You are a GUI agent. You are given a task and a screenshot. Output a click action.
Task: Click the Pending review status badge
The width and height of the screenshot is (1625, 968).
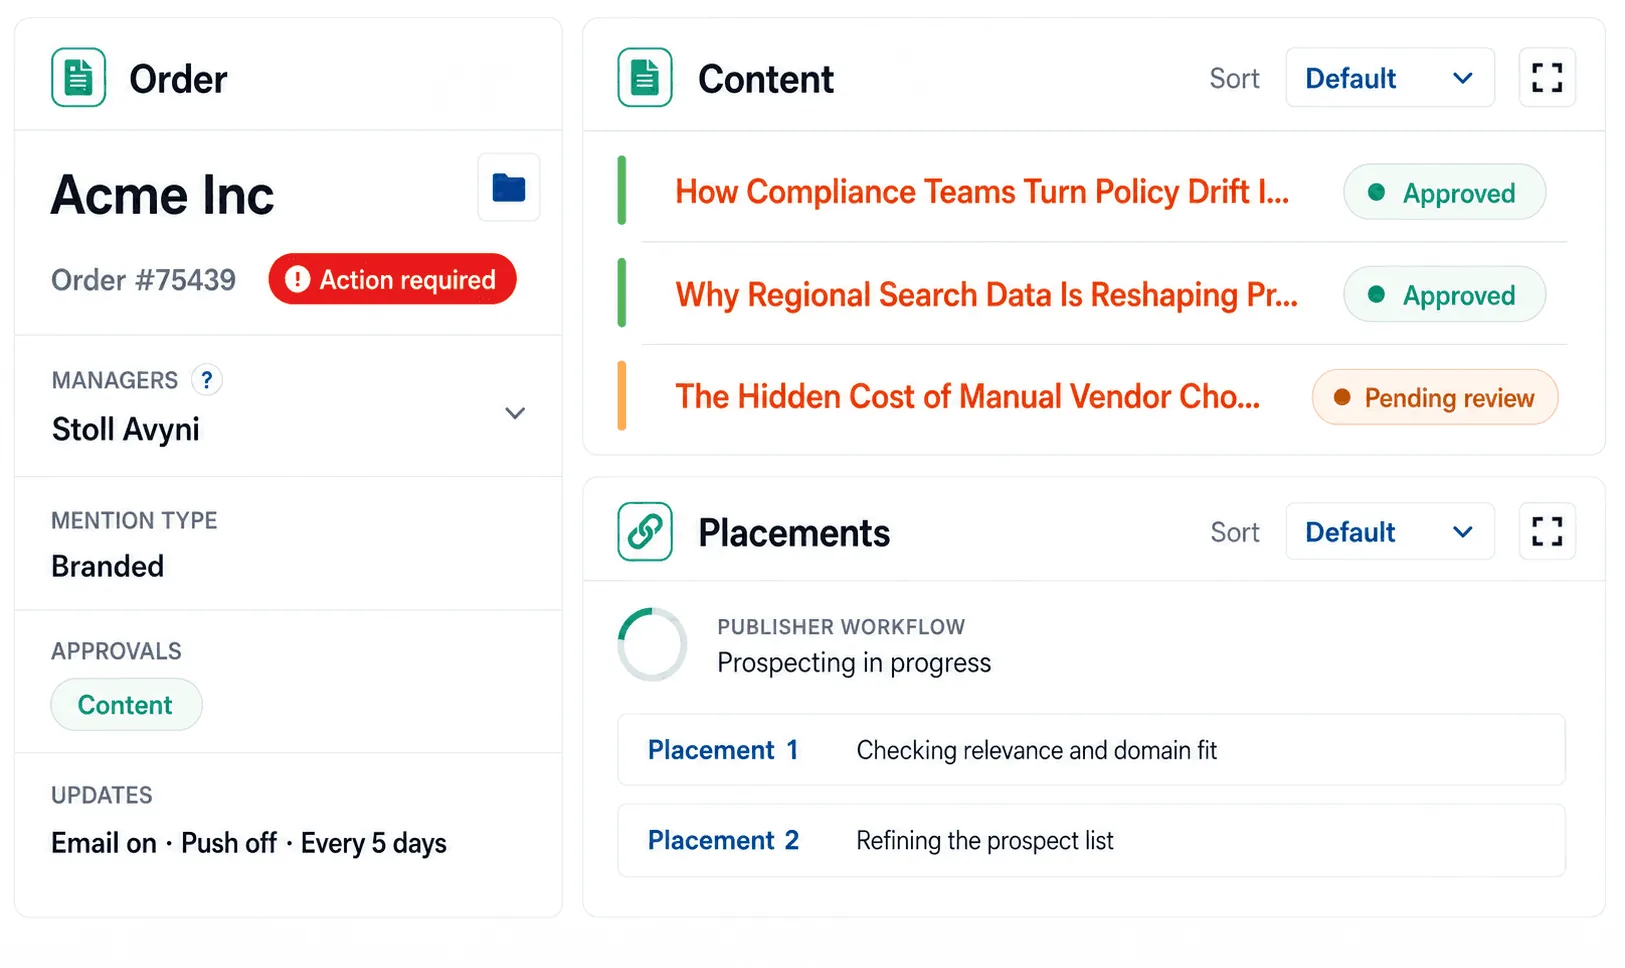pyautogui.click(x=1435, y=397)
